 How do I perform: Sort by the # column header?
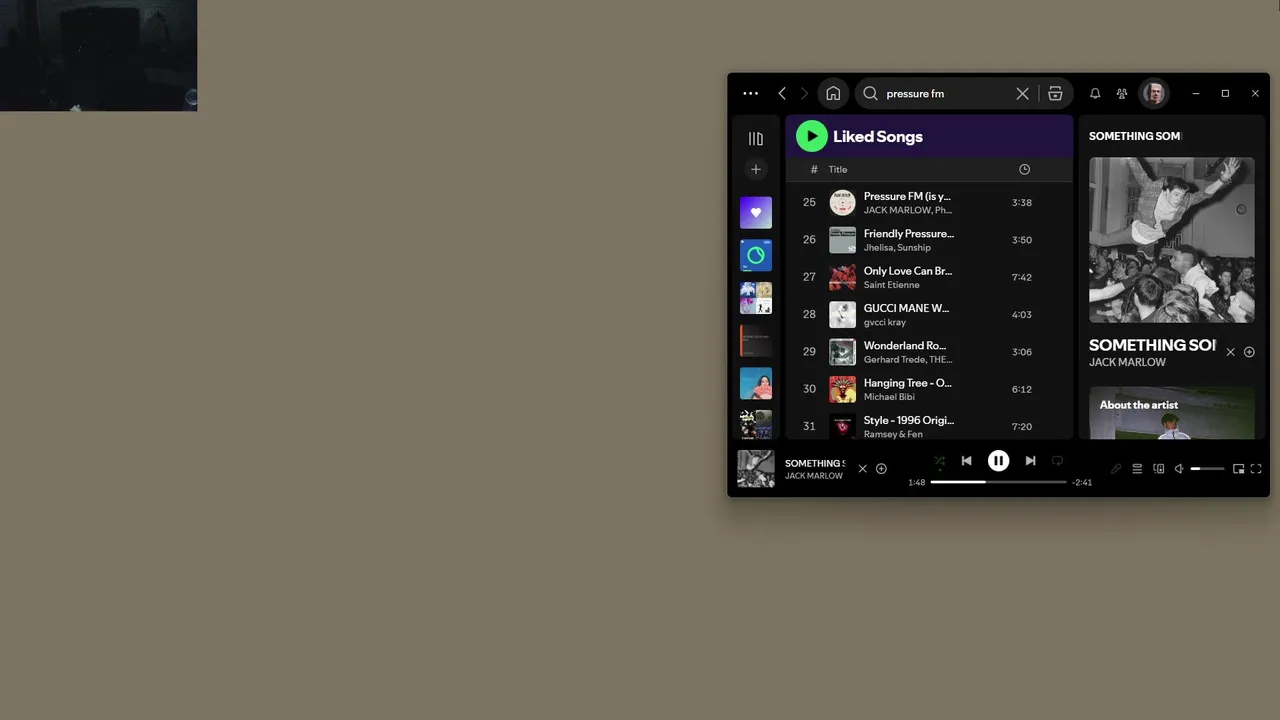pyautogui.click(x=814, y=169)
